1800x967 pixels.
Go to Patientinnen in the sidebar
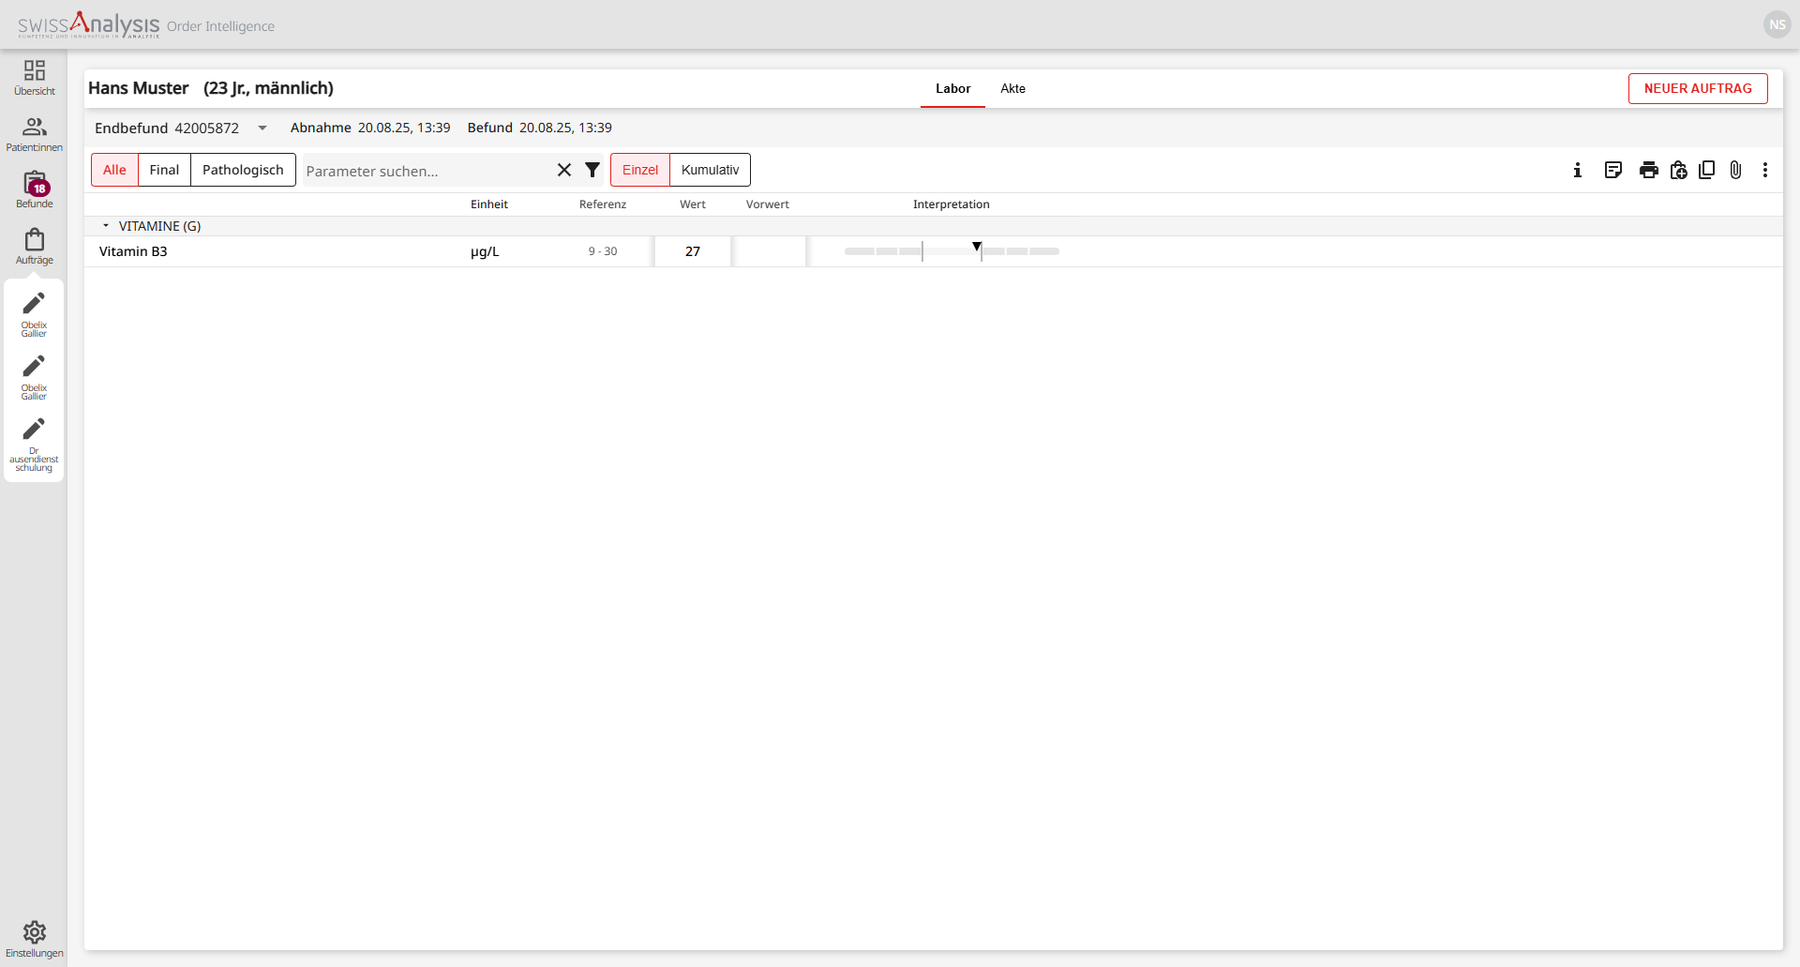pos(34,134)
